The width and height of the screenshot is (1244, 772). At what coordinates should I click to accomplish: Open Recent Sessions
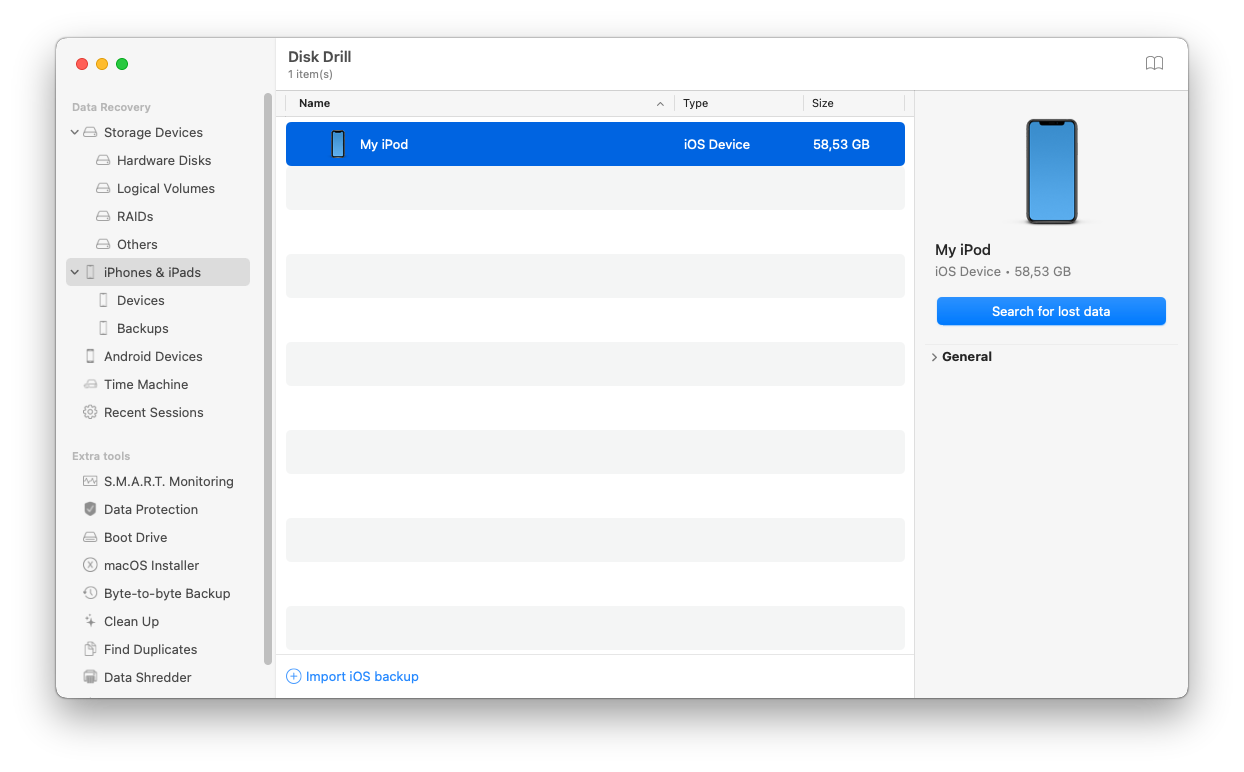(154, 412)
